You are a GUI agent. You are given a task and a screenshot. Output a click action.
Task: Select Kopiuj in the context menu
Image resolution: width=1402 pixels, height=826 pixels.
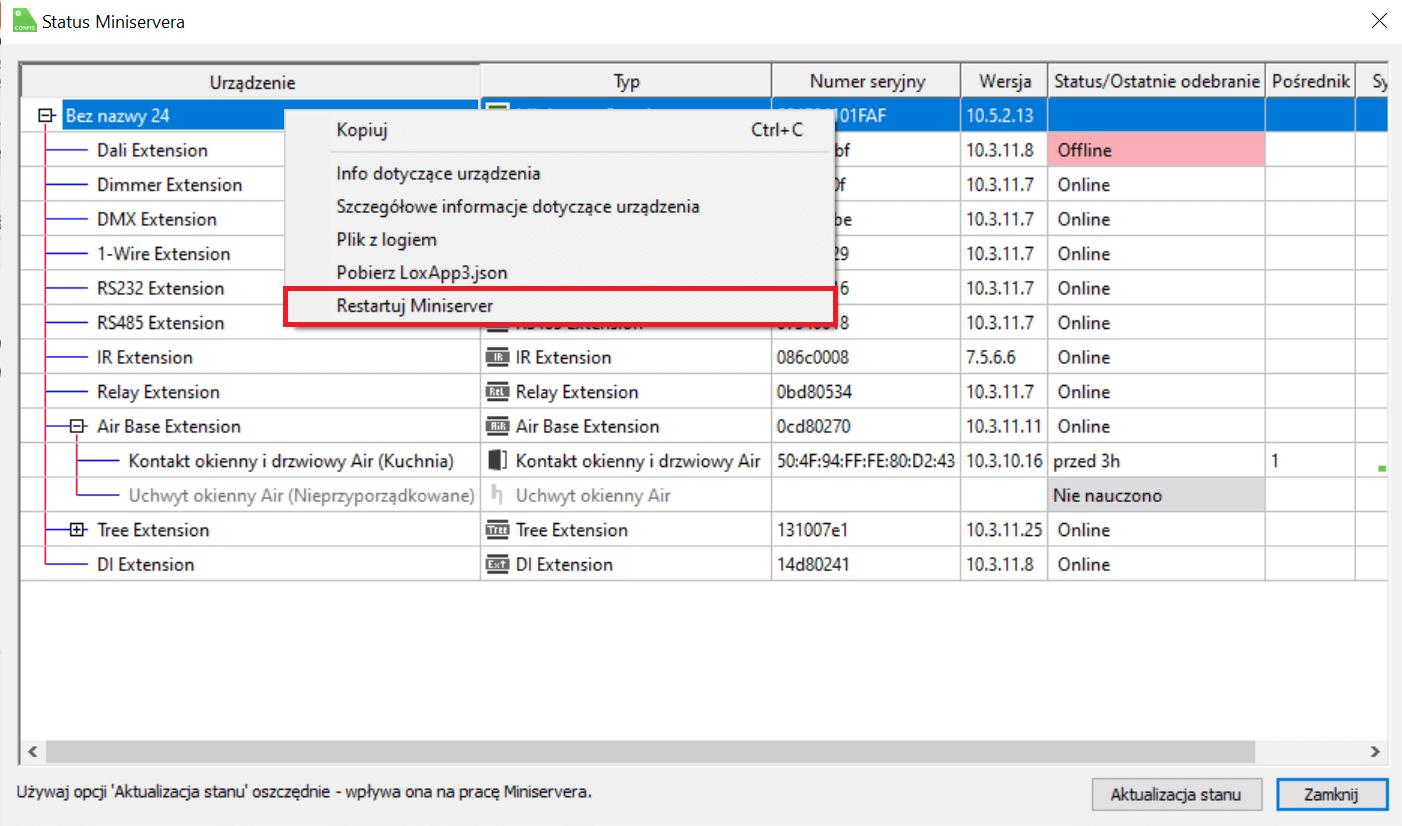(x=362, y=130)
